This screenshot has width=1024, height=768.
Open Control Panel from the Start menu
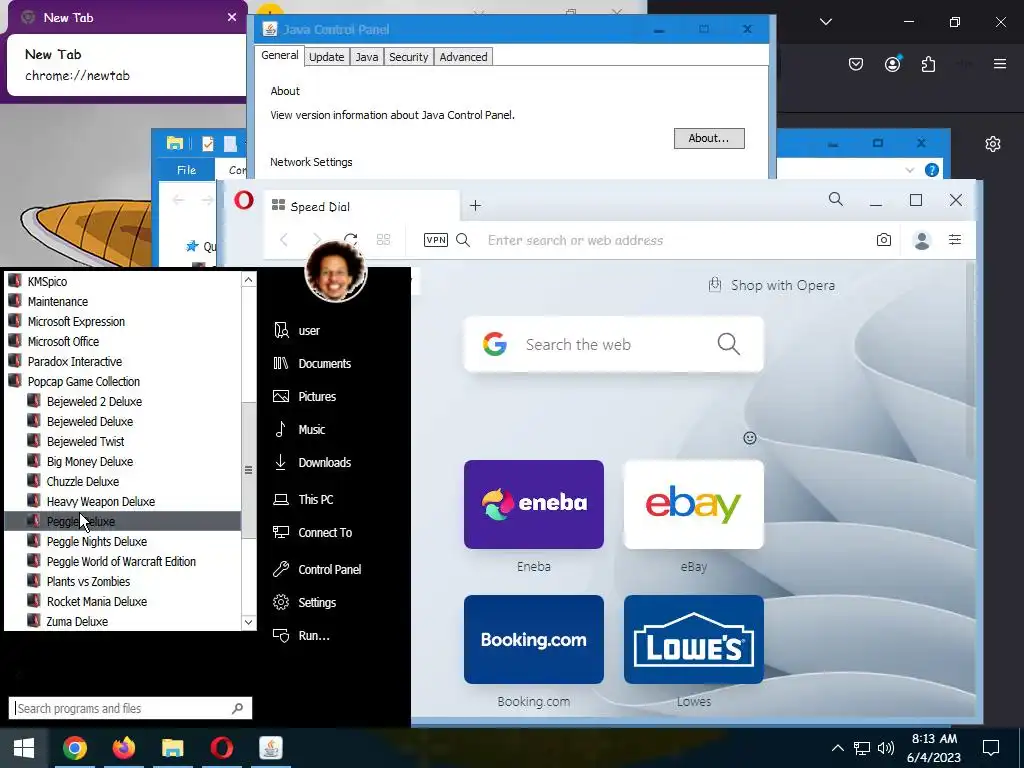coord(329,569)
